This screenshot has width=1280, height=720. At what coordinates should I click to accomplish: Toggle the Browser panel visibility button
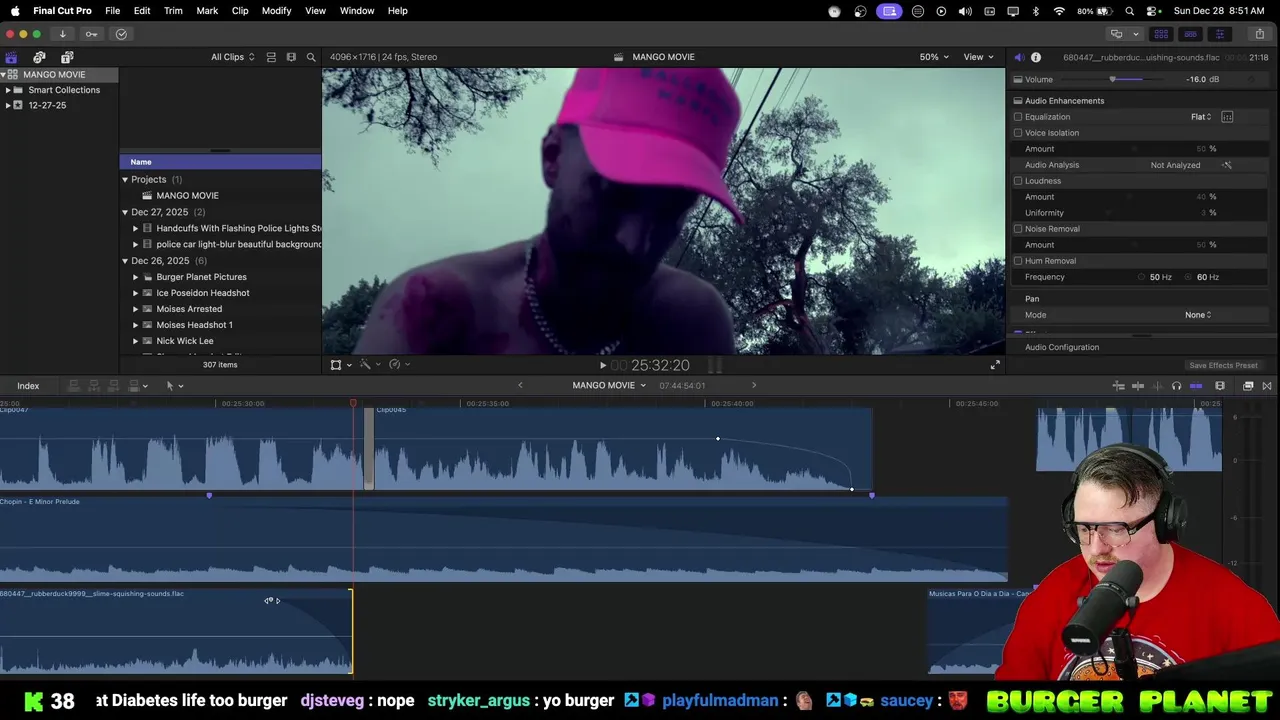coord(1161,34)
